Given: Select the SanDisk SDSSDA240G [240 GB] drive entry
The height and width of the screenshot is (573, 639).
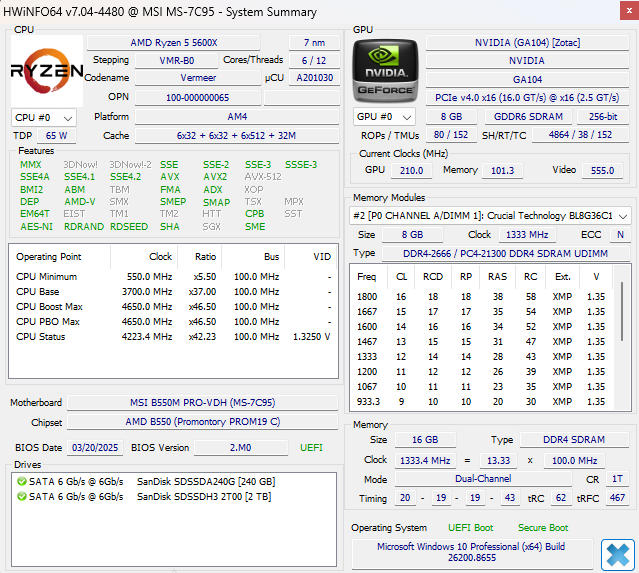Looking at the screenshot, I should 147,482.
